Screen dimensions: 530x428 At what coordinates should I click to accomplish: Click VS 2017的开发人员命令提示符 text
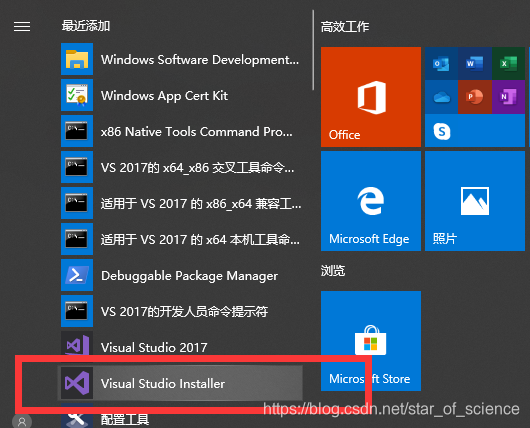click(184, 311)
